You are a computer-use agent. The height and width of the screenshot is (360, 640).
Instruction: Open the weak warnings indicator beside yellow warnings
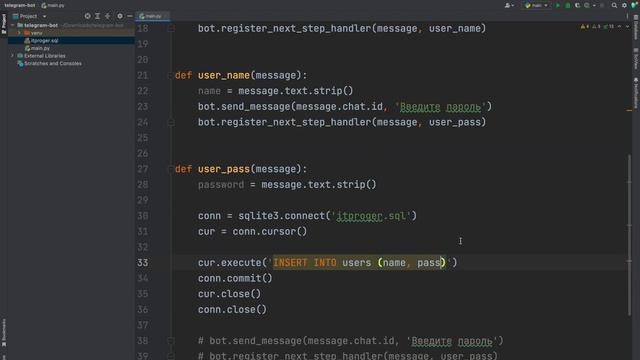click(596, 27)
